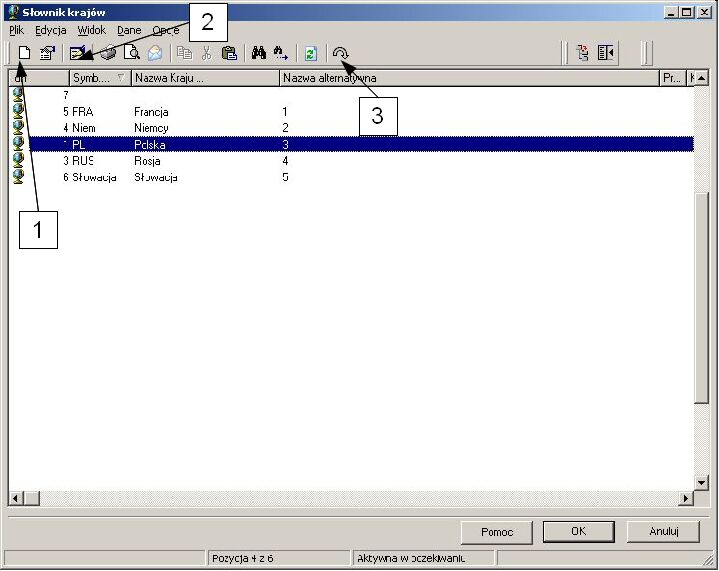This screenshot has width=719, height=571.
Task: Click the Nazwa alternatywna column header
Action: click(x=470, y=78)
